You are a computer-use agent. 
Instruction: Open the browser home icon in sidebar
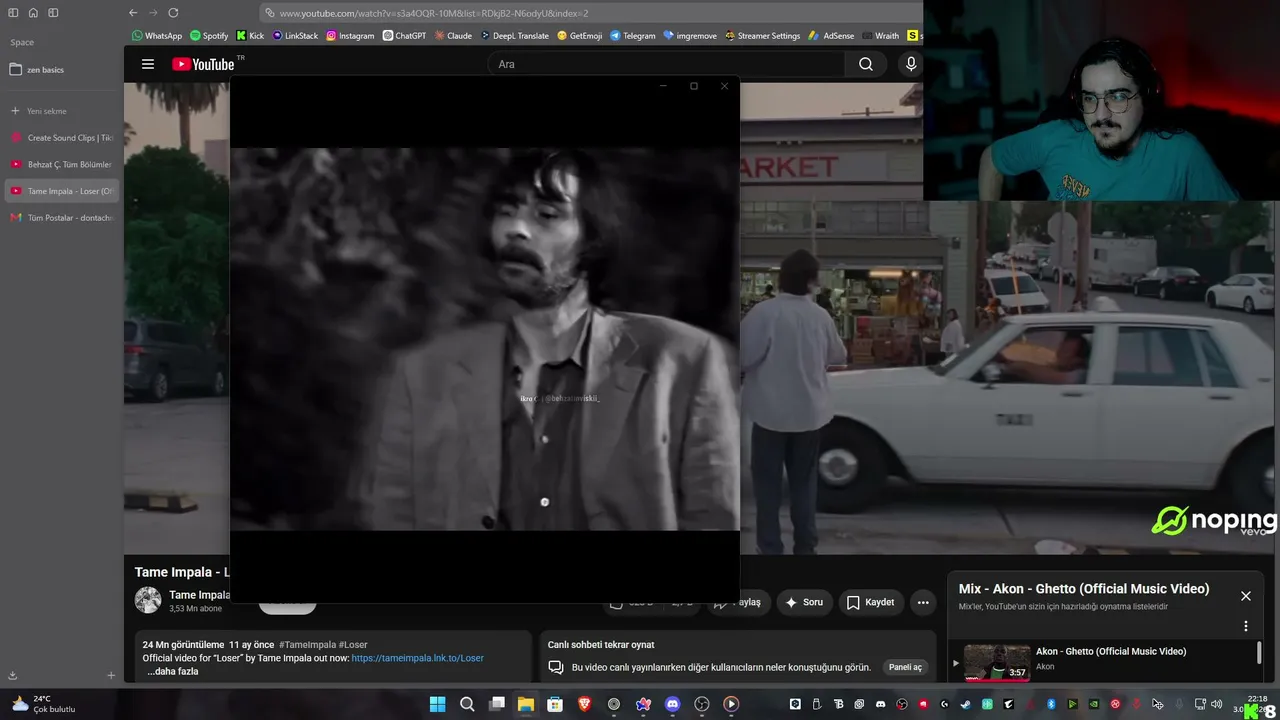click(x=33, y=13)
